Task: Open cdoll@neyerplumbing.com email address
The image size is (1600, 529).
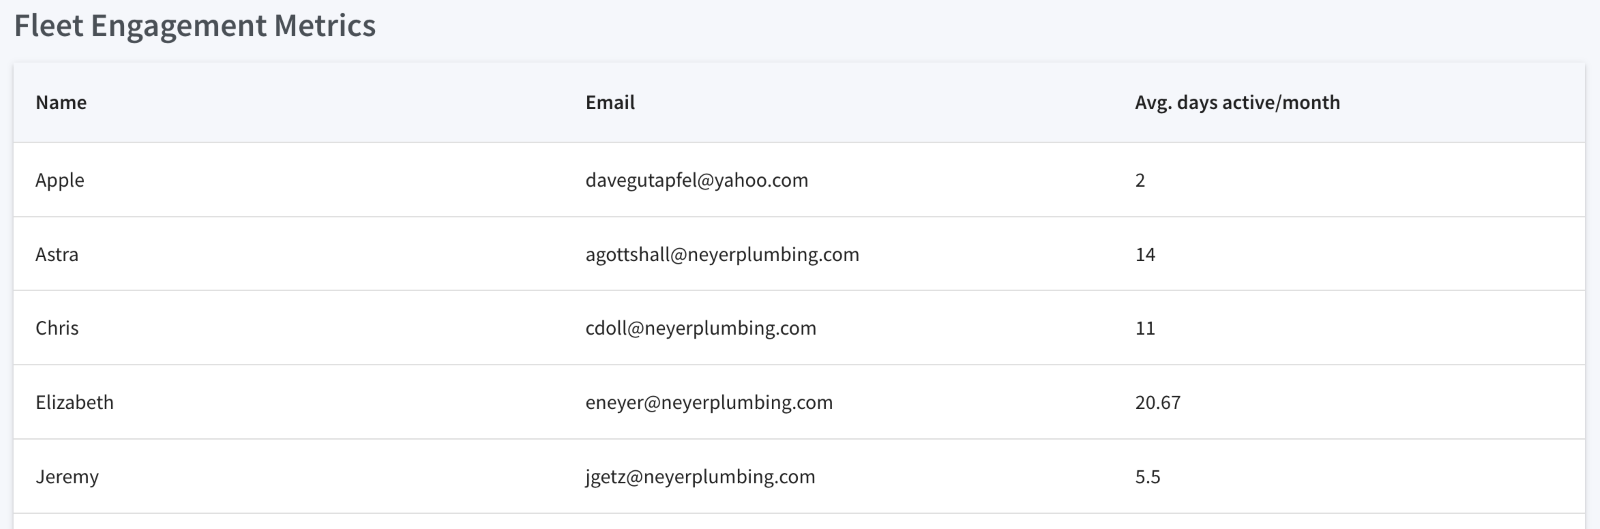Action: click(x=701, y=328)
